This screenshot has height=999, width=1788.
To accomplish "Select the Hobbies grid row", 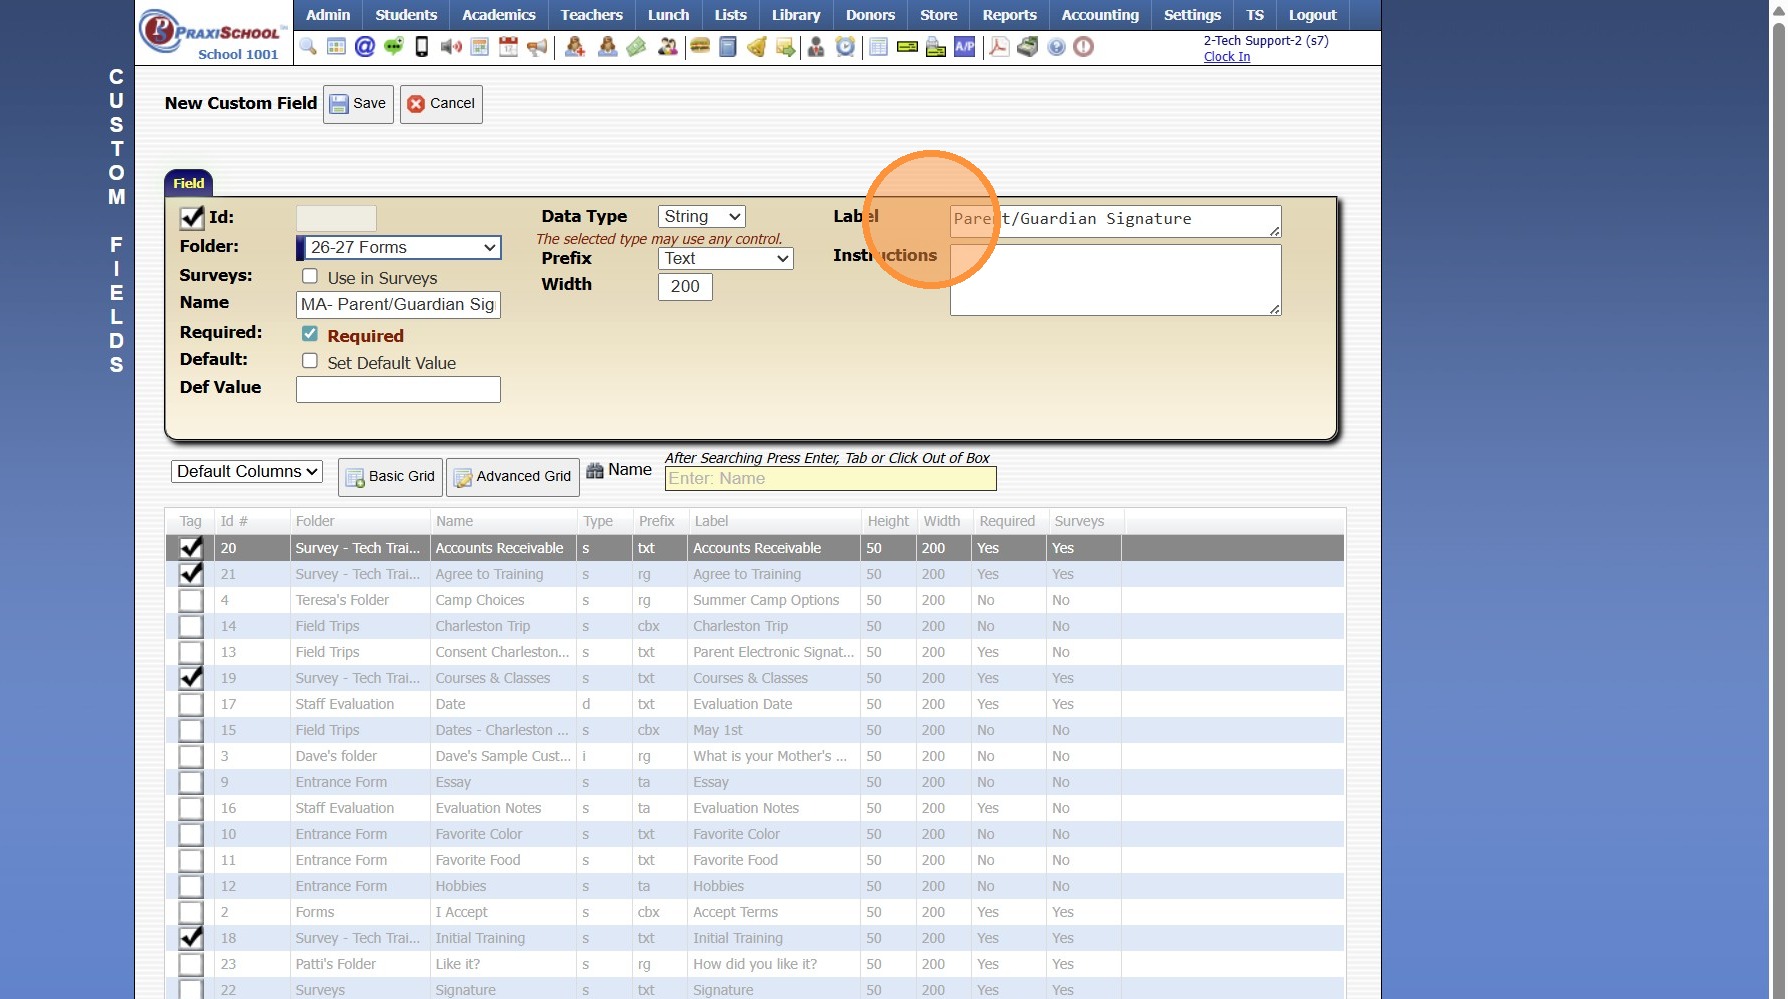I will (x=754, y=886).
